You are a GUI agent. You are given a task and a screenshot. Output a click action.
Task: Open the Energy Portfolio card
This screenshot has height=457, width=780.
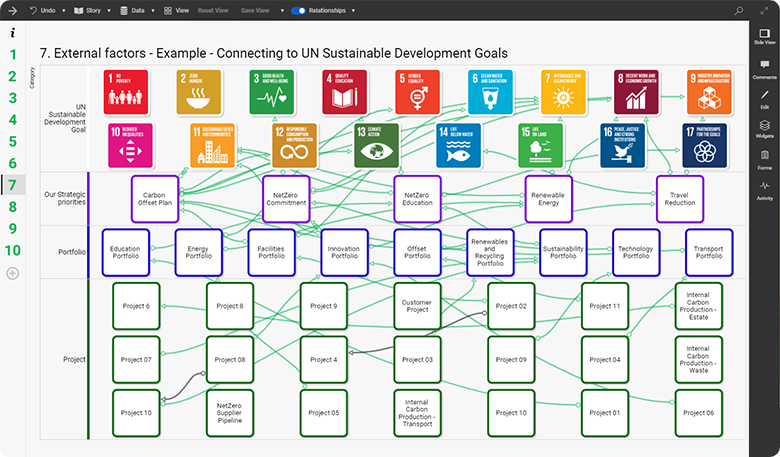198,252
